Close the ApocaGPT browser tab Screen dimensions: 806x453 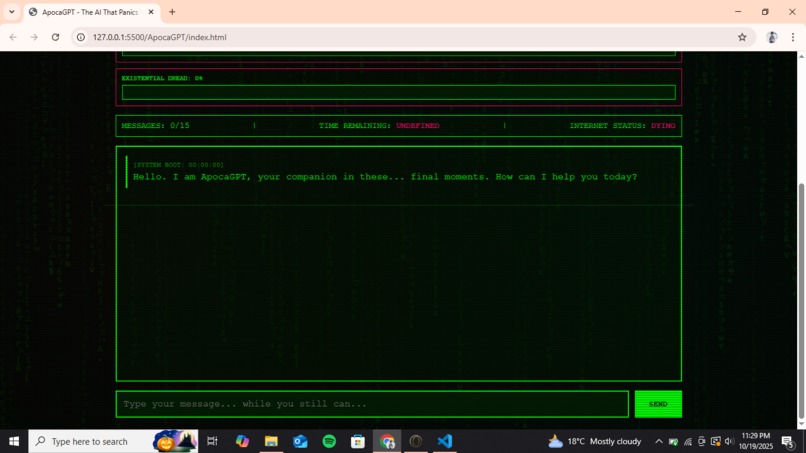[x=151, y=12]
